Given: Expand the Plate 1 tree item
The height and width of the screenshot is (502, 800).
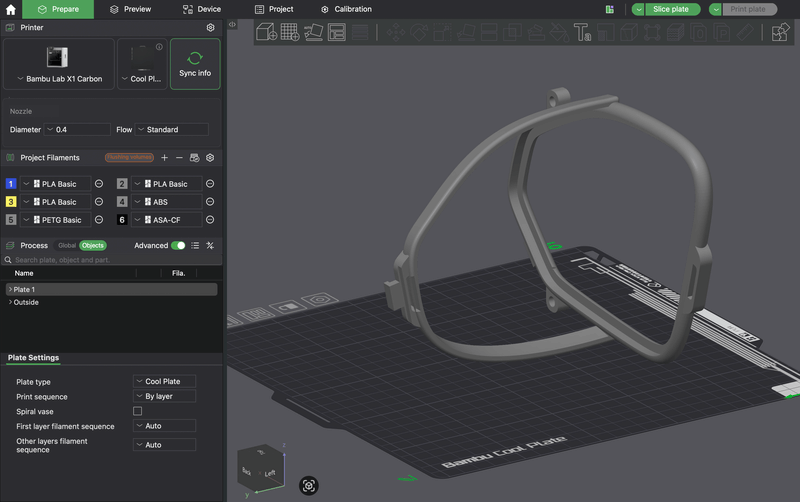Looking at the screenshot, I should pos(10,290).
